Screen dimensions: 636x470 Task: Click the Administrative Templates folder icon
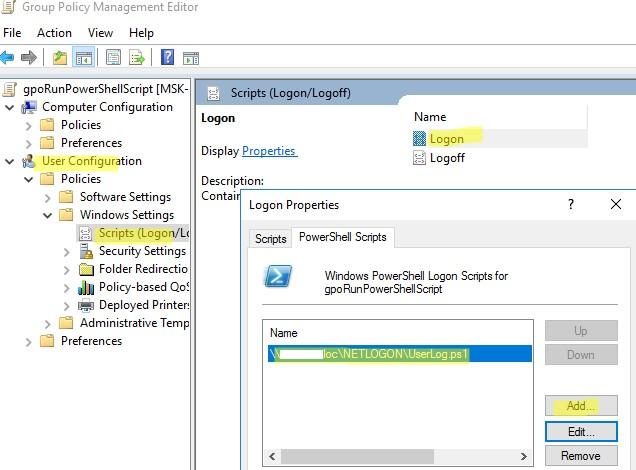click(66, 323)
